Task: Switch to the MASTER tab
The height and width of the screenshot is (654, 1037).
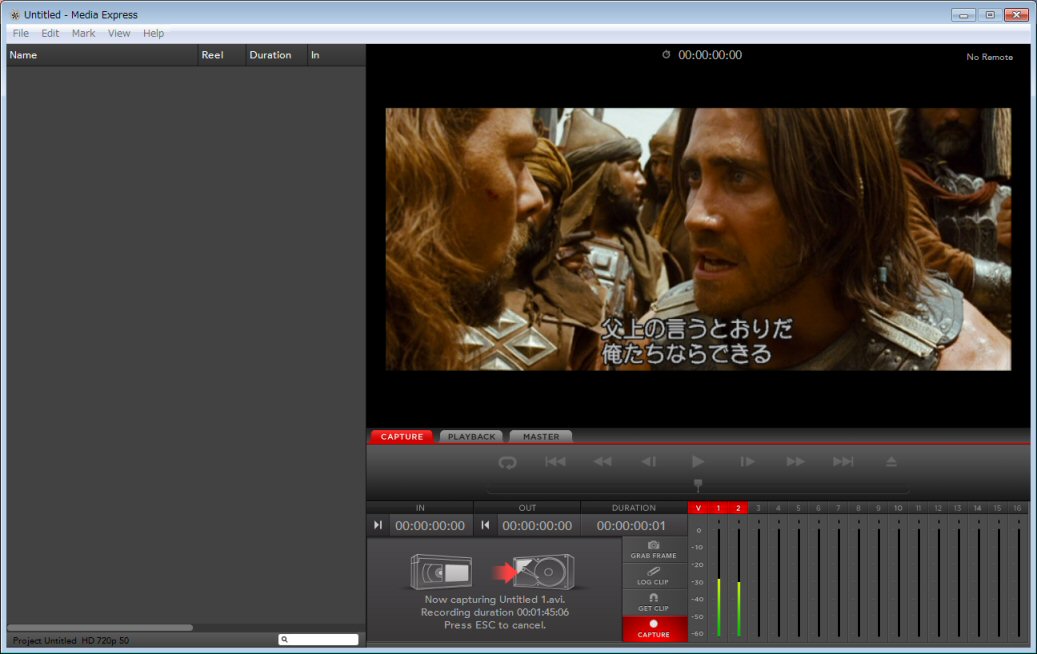Action: [541, 436]
